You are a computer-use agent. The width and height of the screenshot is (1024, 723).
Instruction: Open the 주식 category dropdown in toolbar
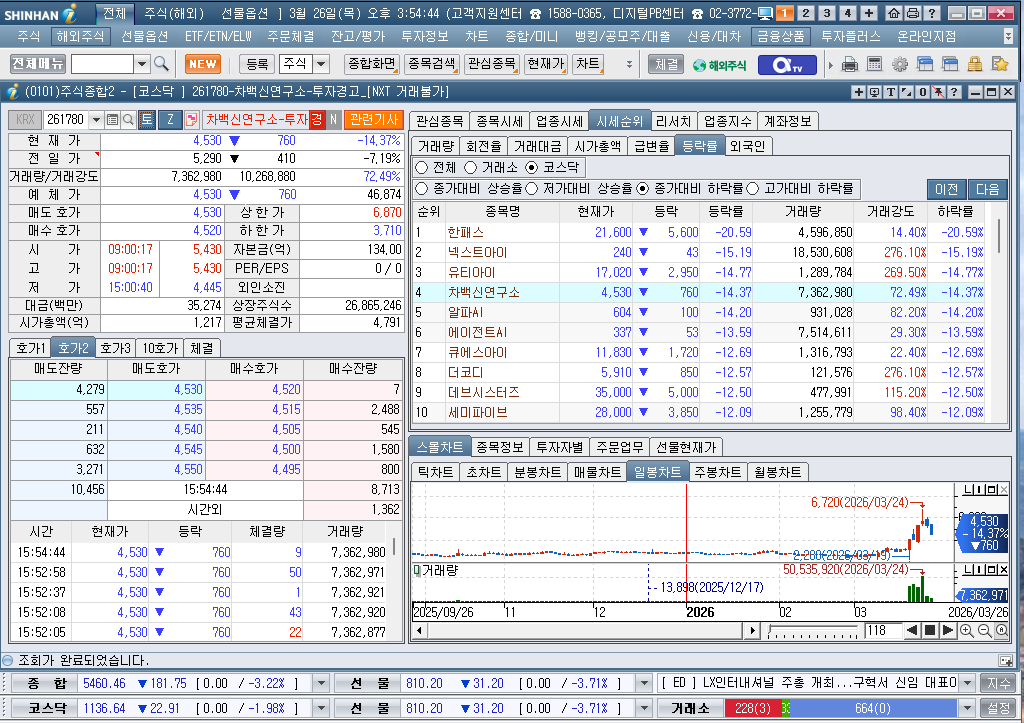tap(321, 64)
